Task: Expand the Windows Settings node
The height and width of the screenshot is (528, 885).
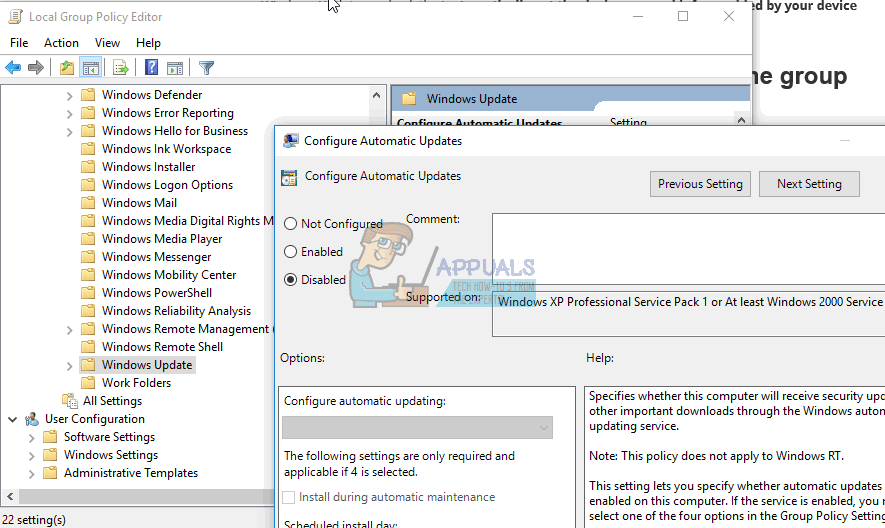Action: [x=32, y=456]
